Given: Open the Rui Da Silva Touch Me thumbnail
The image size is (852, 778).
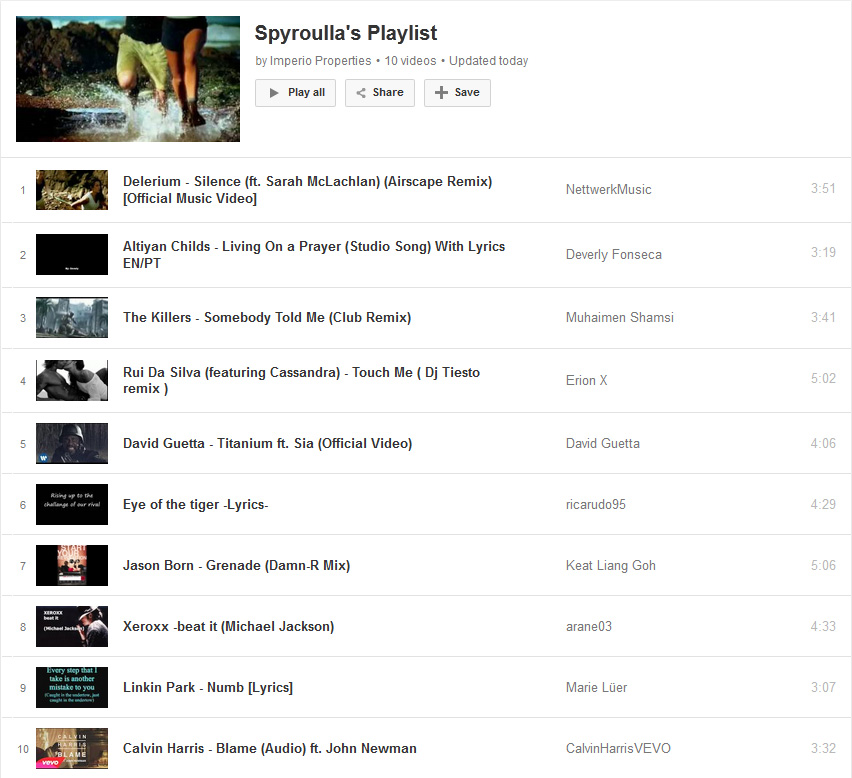Looking at the screenshot, I should click(72, 380).
